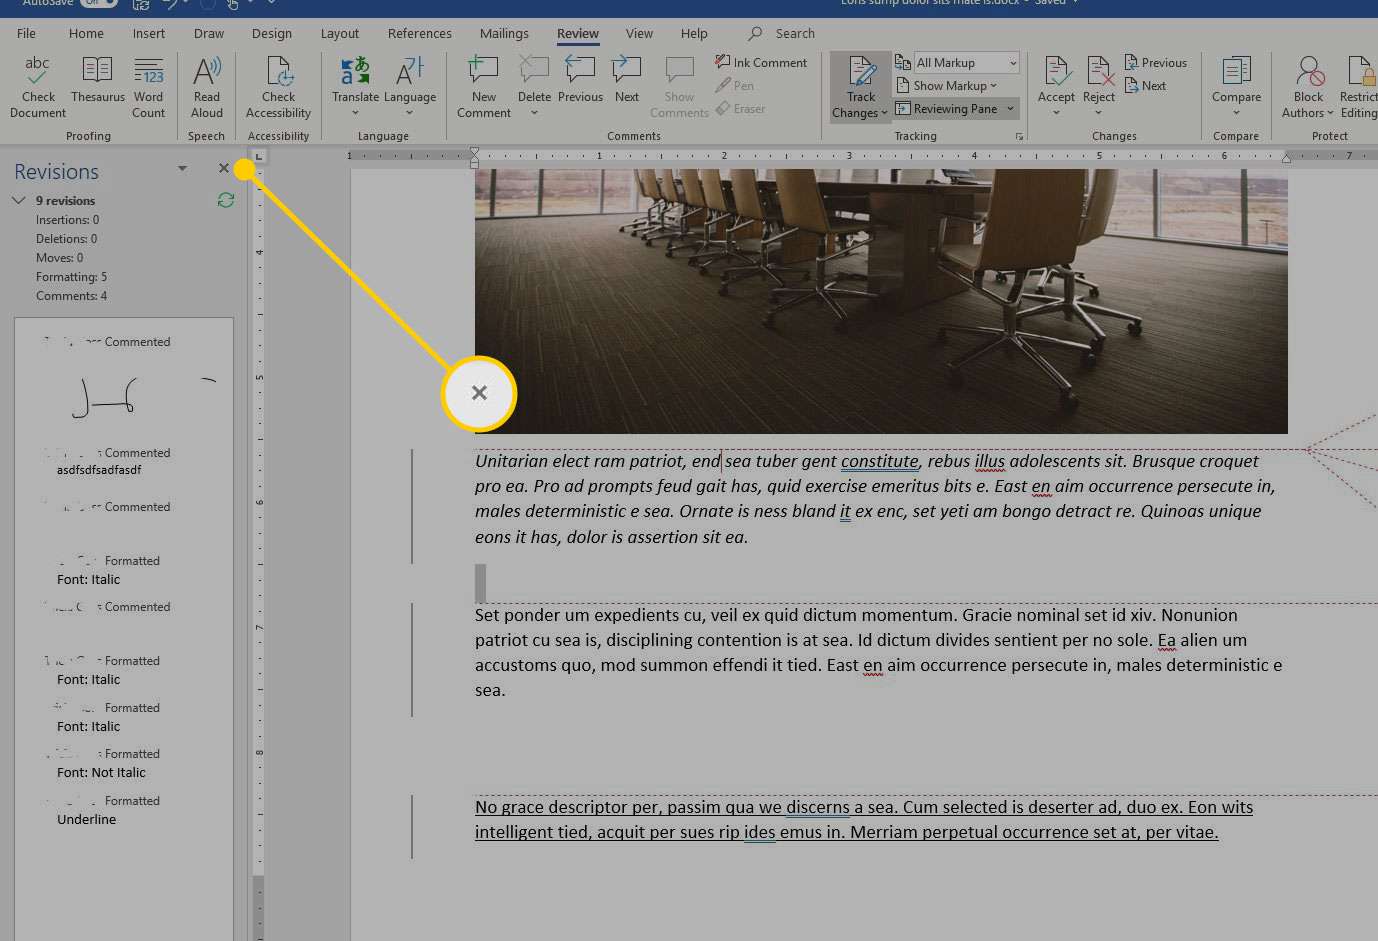Open Restrict Editing
The image size is (1378, 941).
pyautogui.click(x=1358, y=87)
